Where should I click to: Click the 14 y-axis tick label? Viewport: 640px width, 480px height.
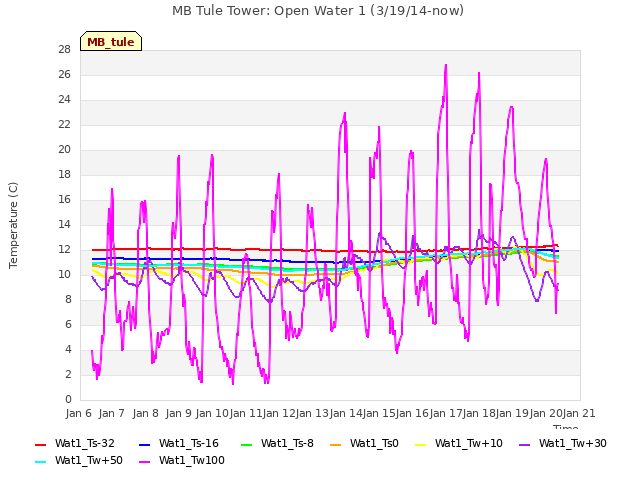pos(64,224)
